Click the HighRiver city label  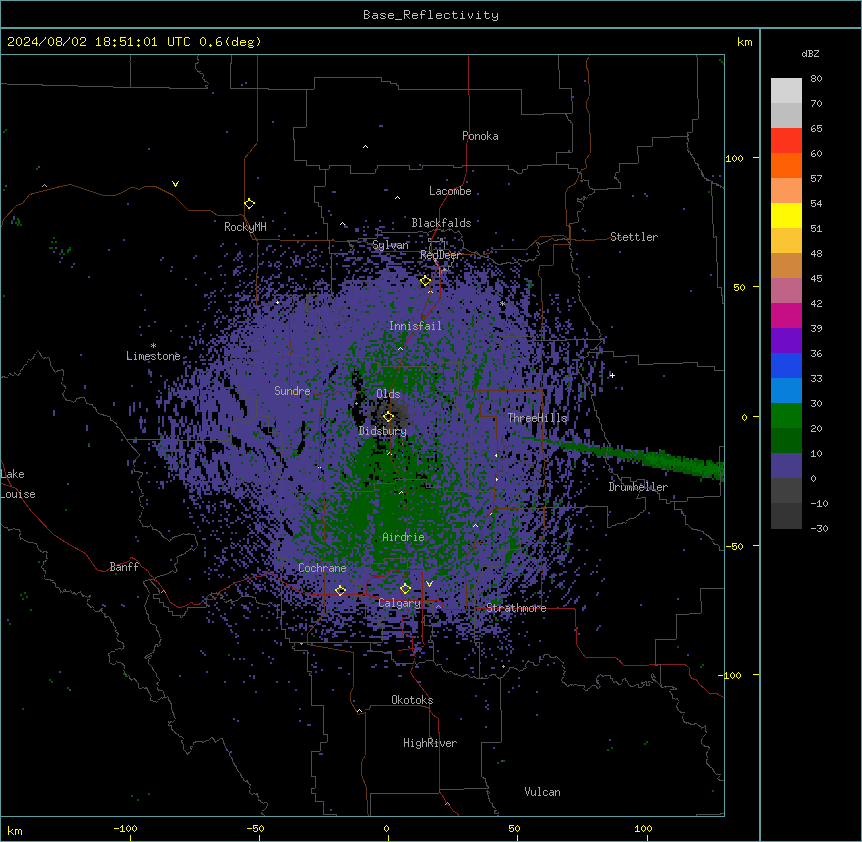tap(430, 743)
